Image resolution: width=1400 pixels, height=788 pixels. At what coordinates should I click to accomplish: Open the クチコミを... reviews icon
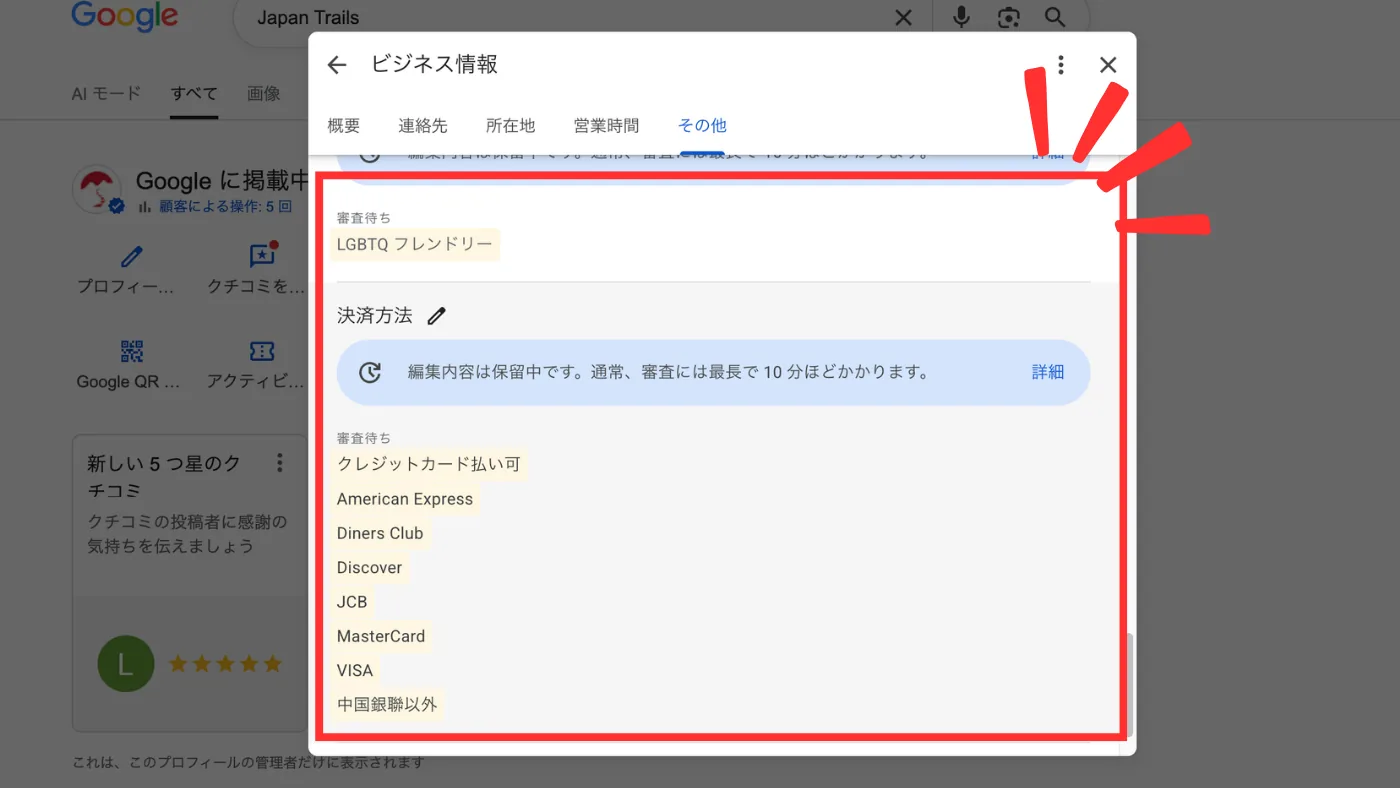[262, 256]
